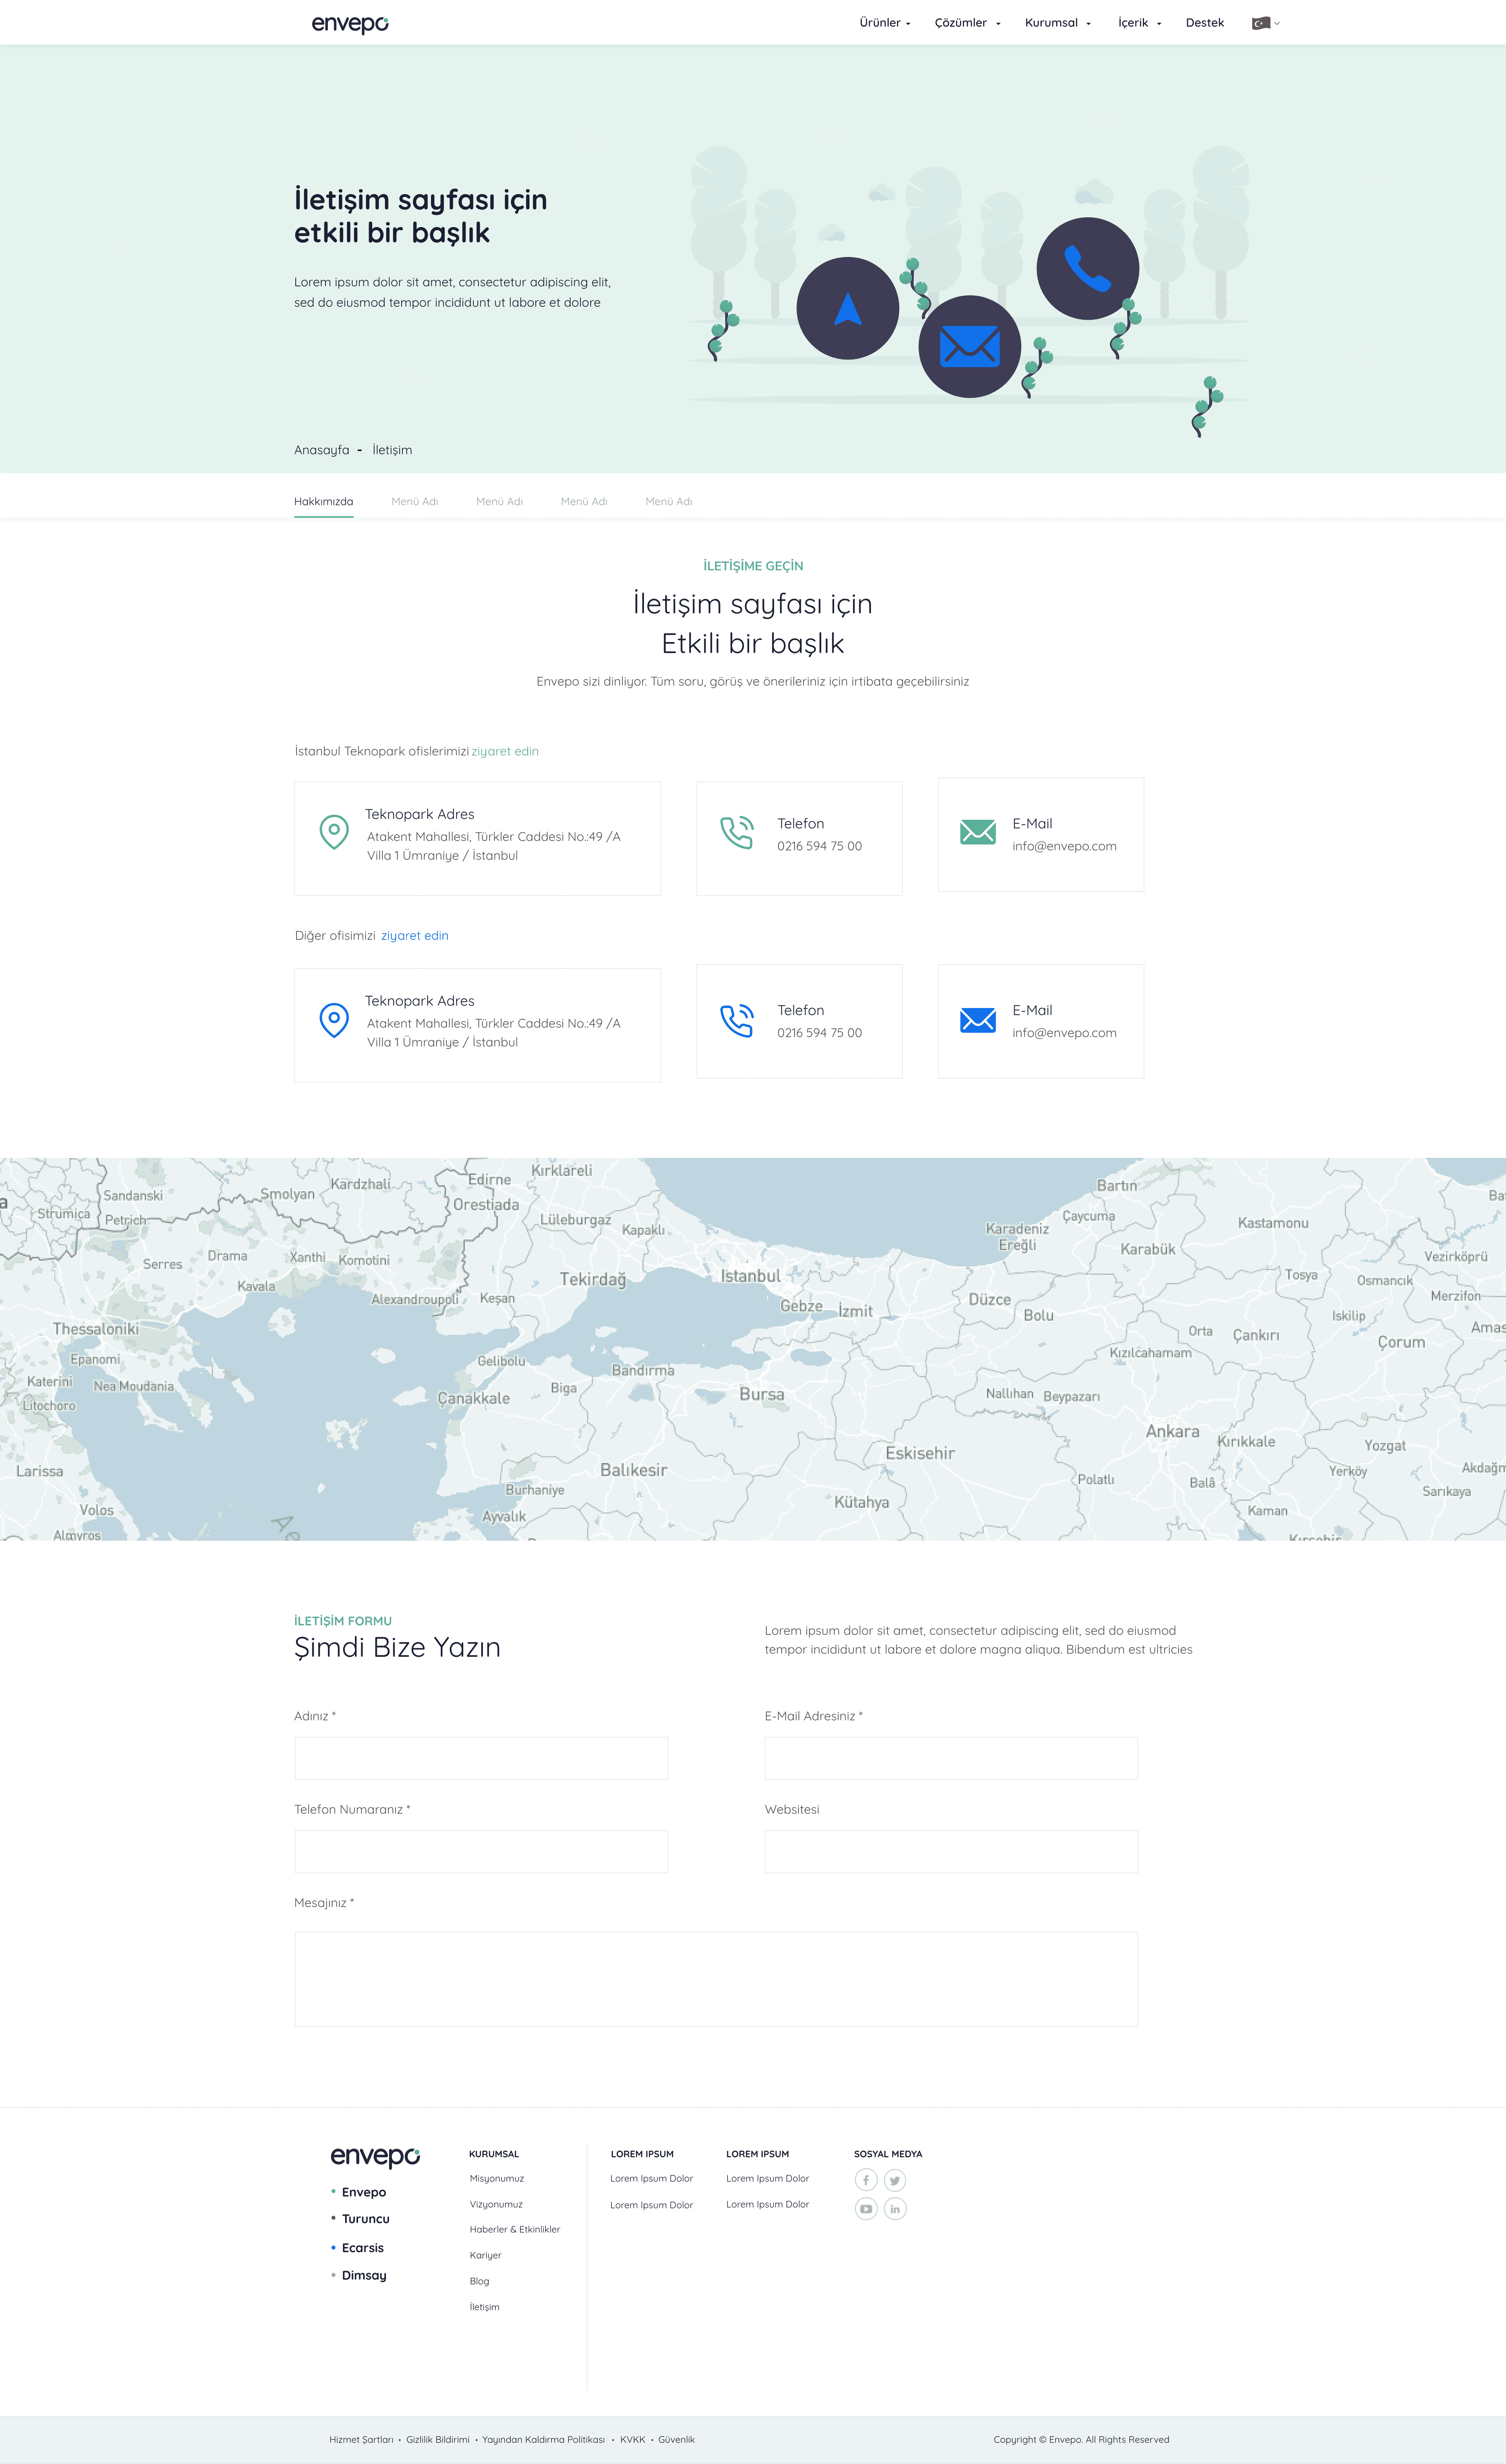Open Turuncu brand link in footer

coord(366,2218)
